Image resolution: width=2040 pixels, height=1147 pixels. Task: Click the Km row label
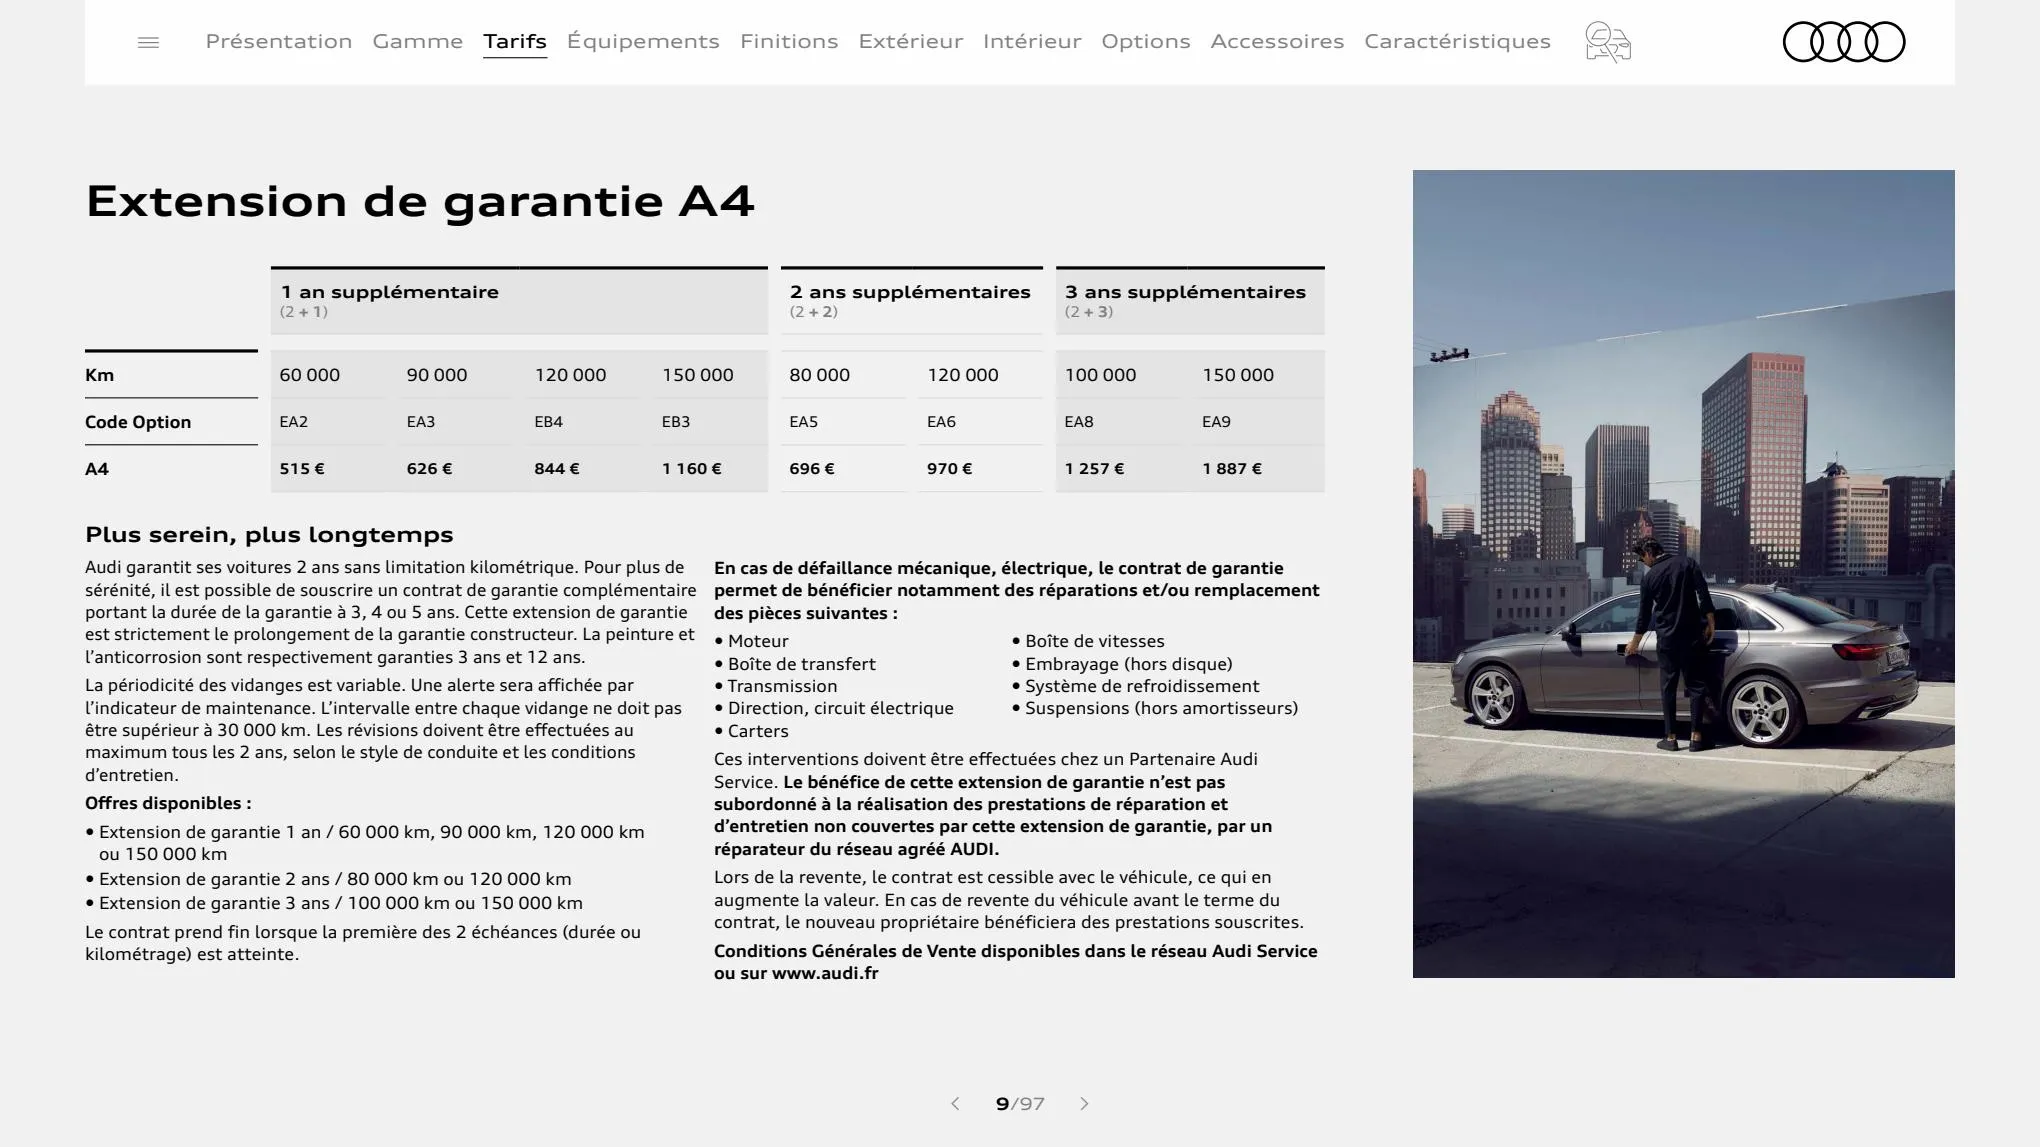tap(100, 375)
